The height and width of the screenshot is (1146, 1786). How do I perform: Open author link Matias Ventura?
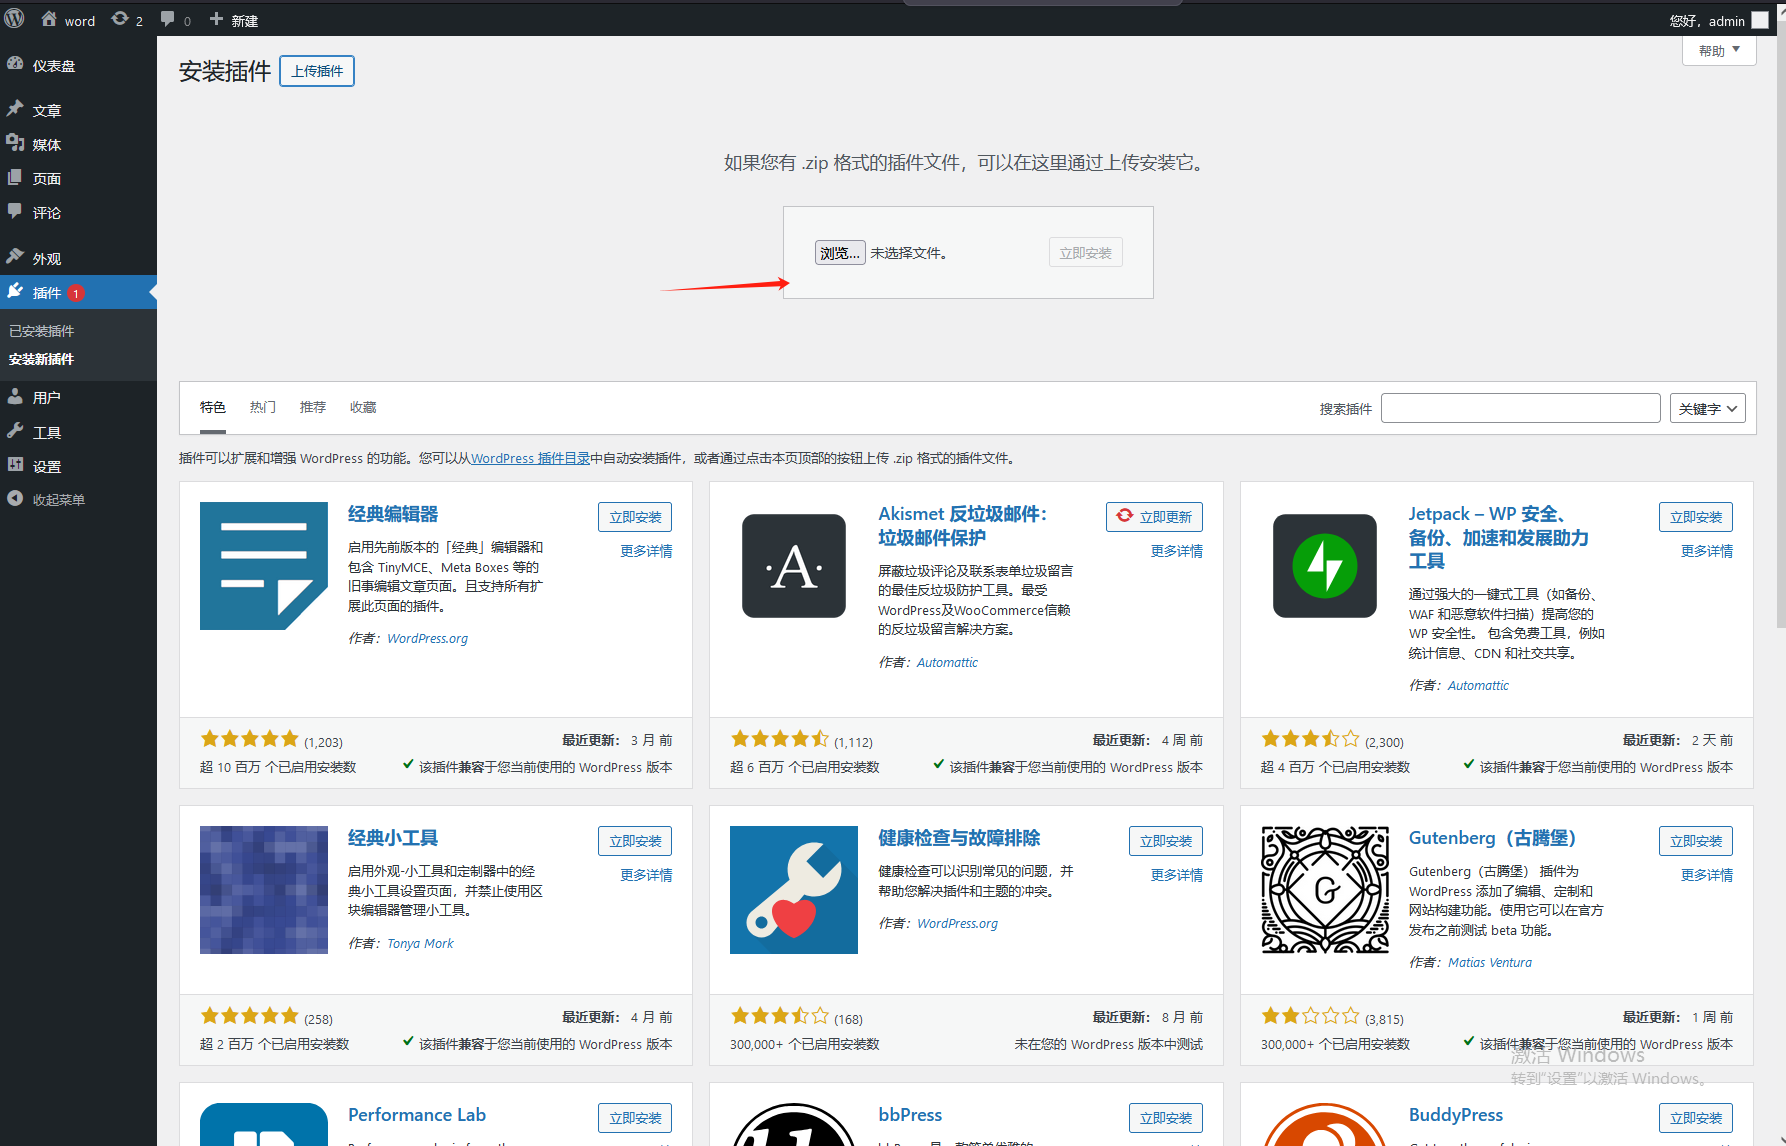pos(1490,962)
